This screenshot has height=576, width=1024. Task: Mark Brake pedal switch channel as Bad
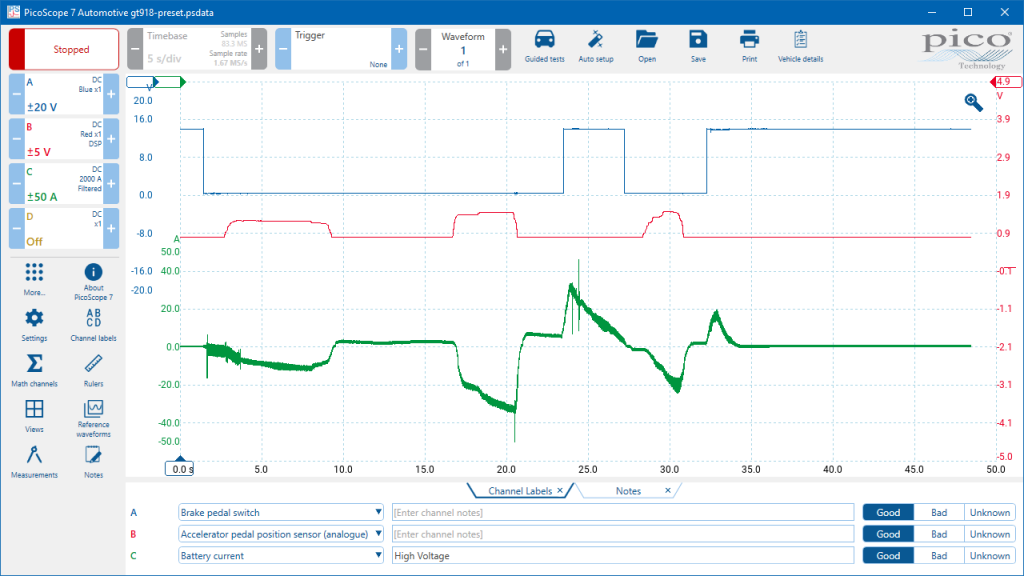(938, 512)
